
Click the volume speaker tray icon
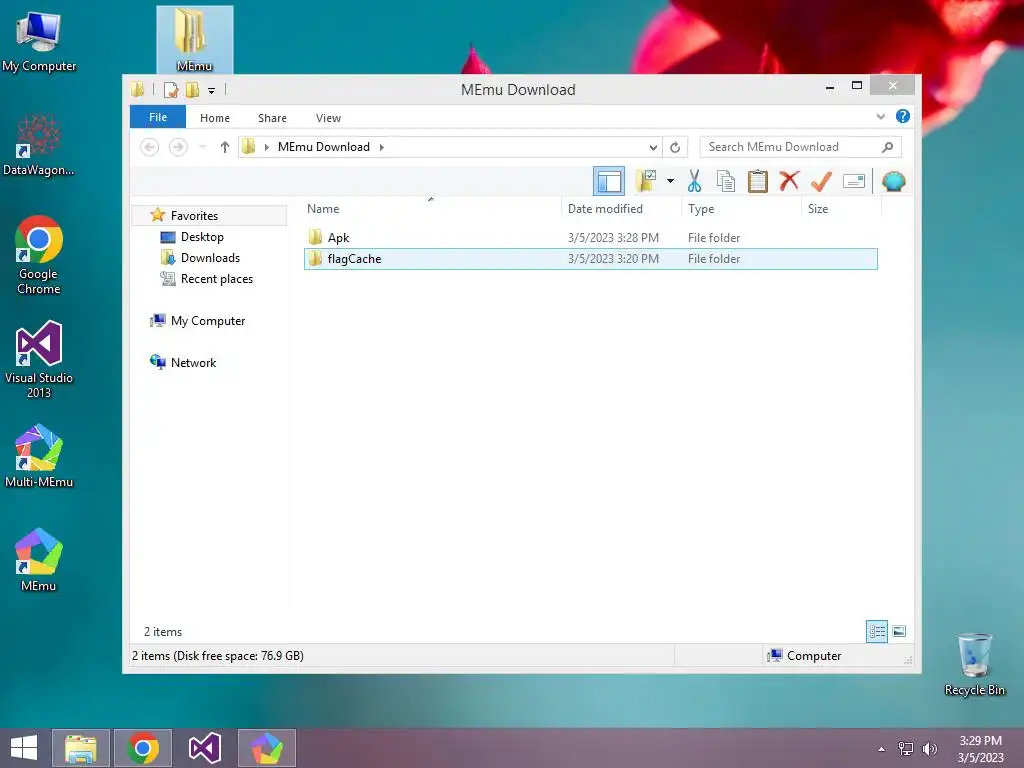[929, 749]
